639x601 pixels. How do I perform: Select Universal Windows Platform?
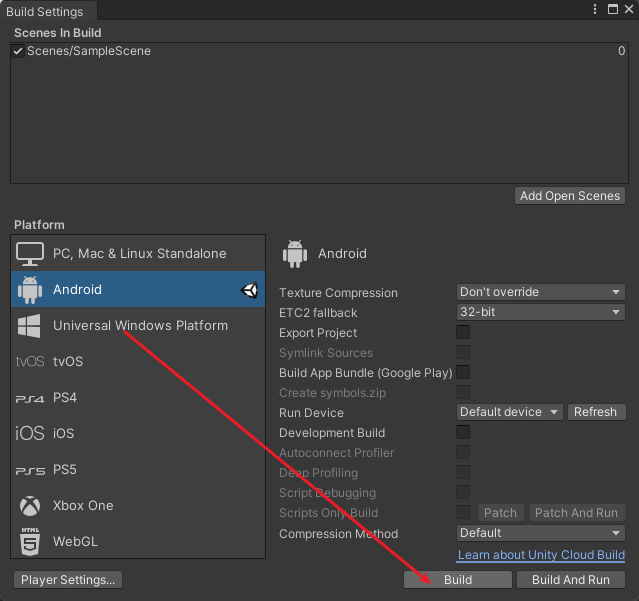click(x=138, y=325)
